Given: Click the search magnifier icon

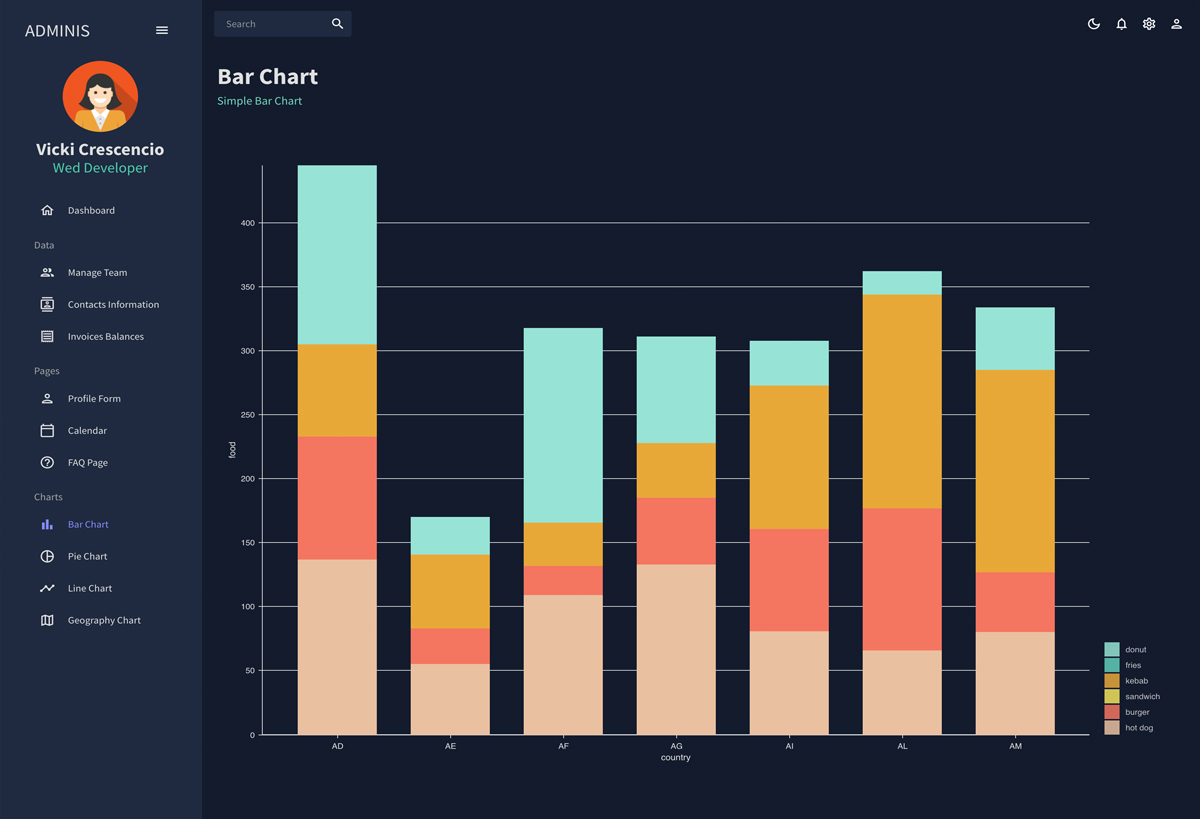Looking at the screenshot, I should click(337, 24).
